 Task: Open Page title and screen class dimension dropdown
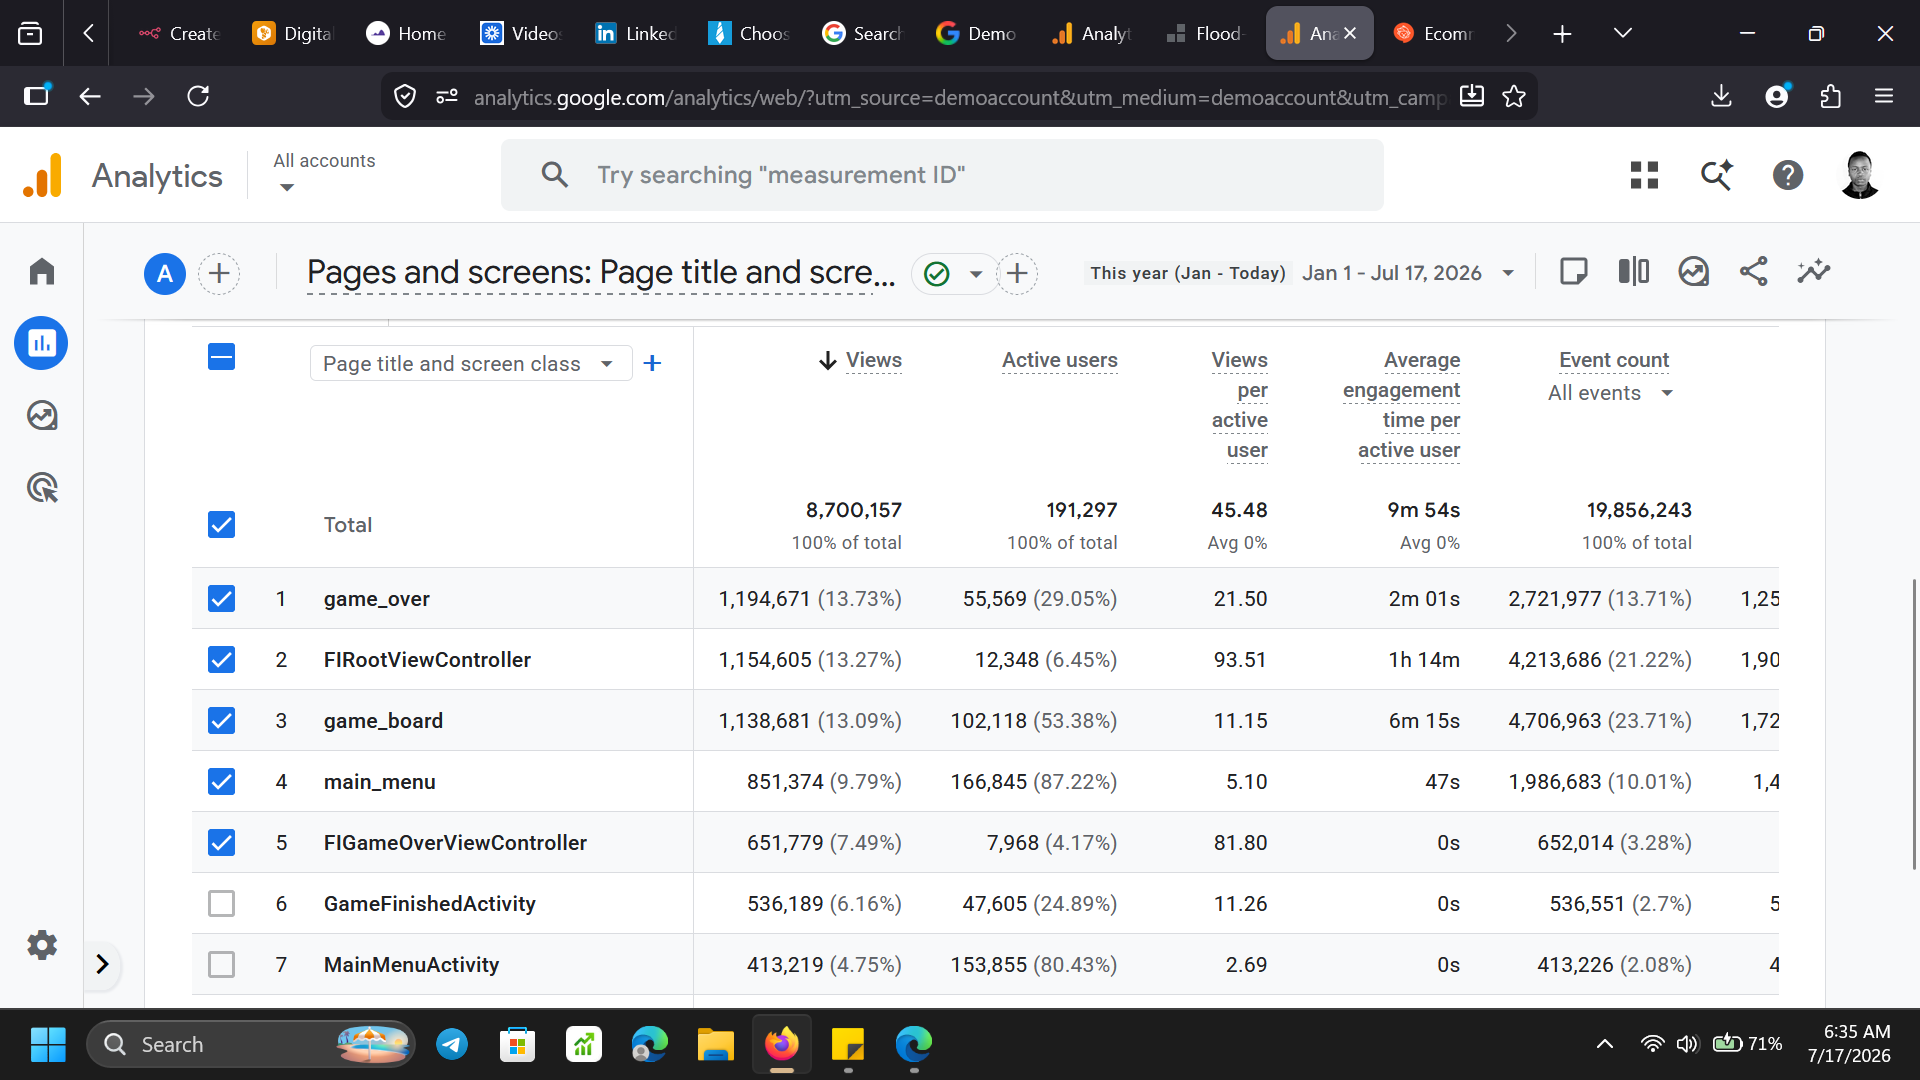tap(470, 364)
